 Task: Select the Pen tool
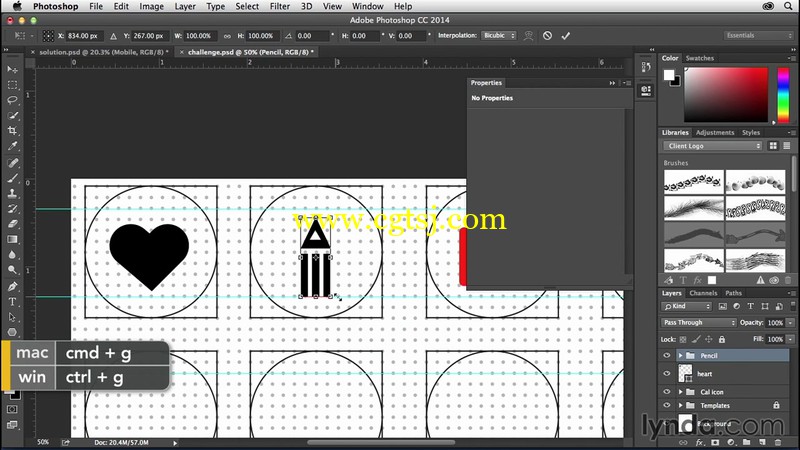(12, 286)
